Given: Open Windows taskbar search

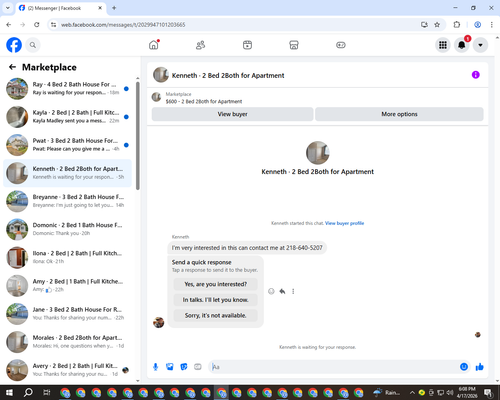Looking at the screenshot, I should pos(28,392).
